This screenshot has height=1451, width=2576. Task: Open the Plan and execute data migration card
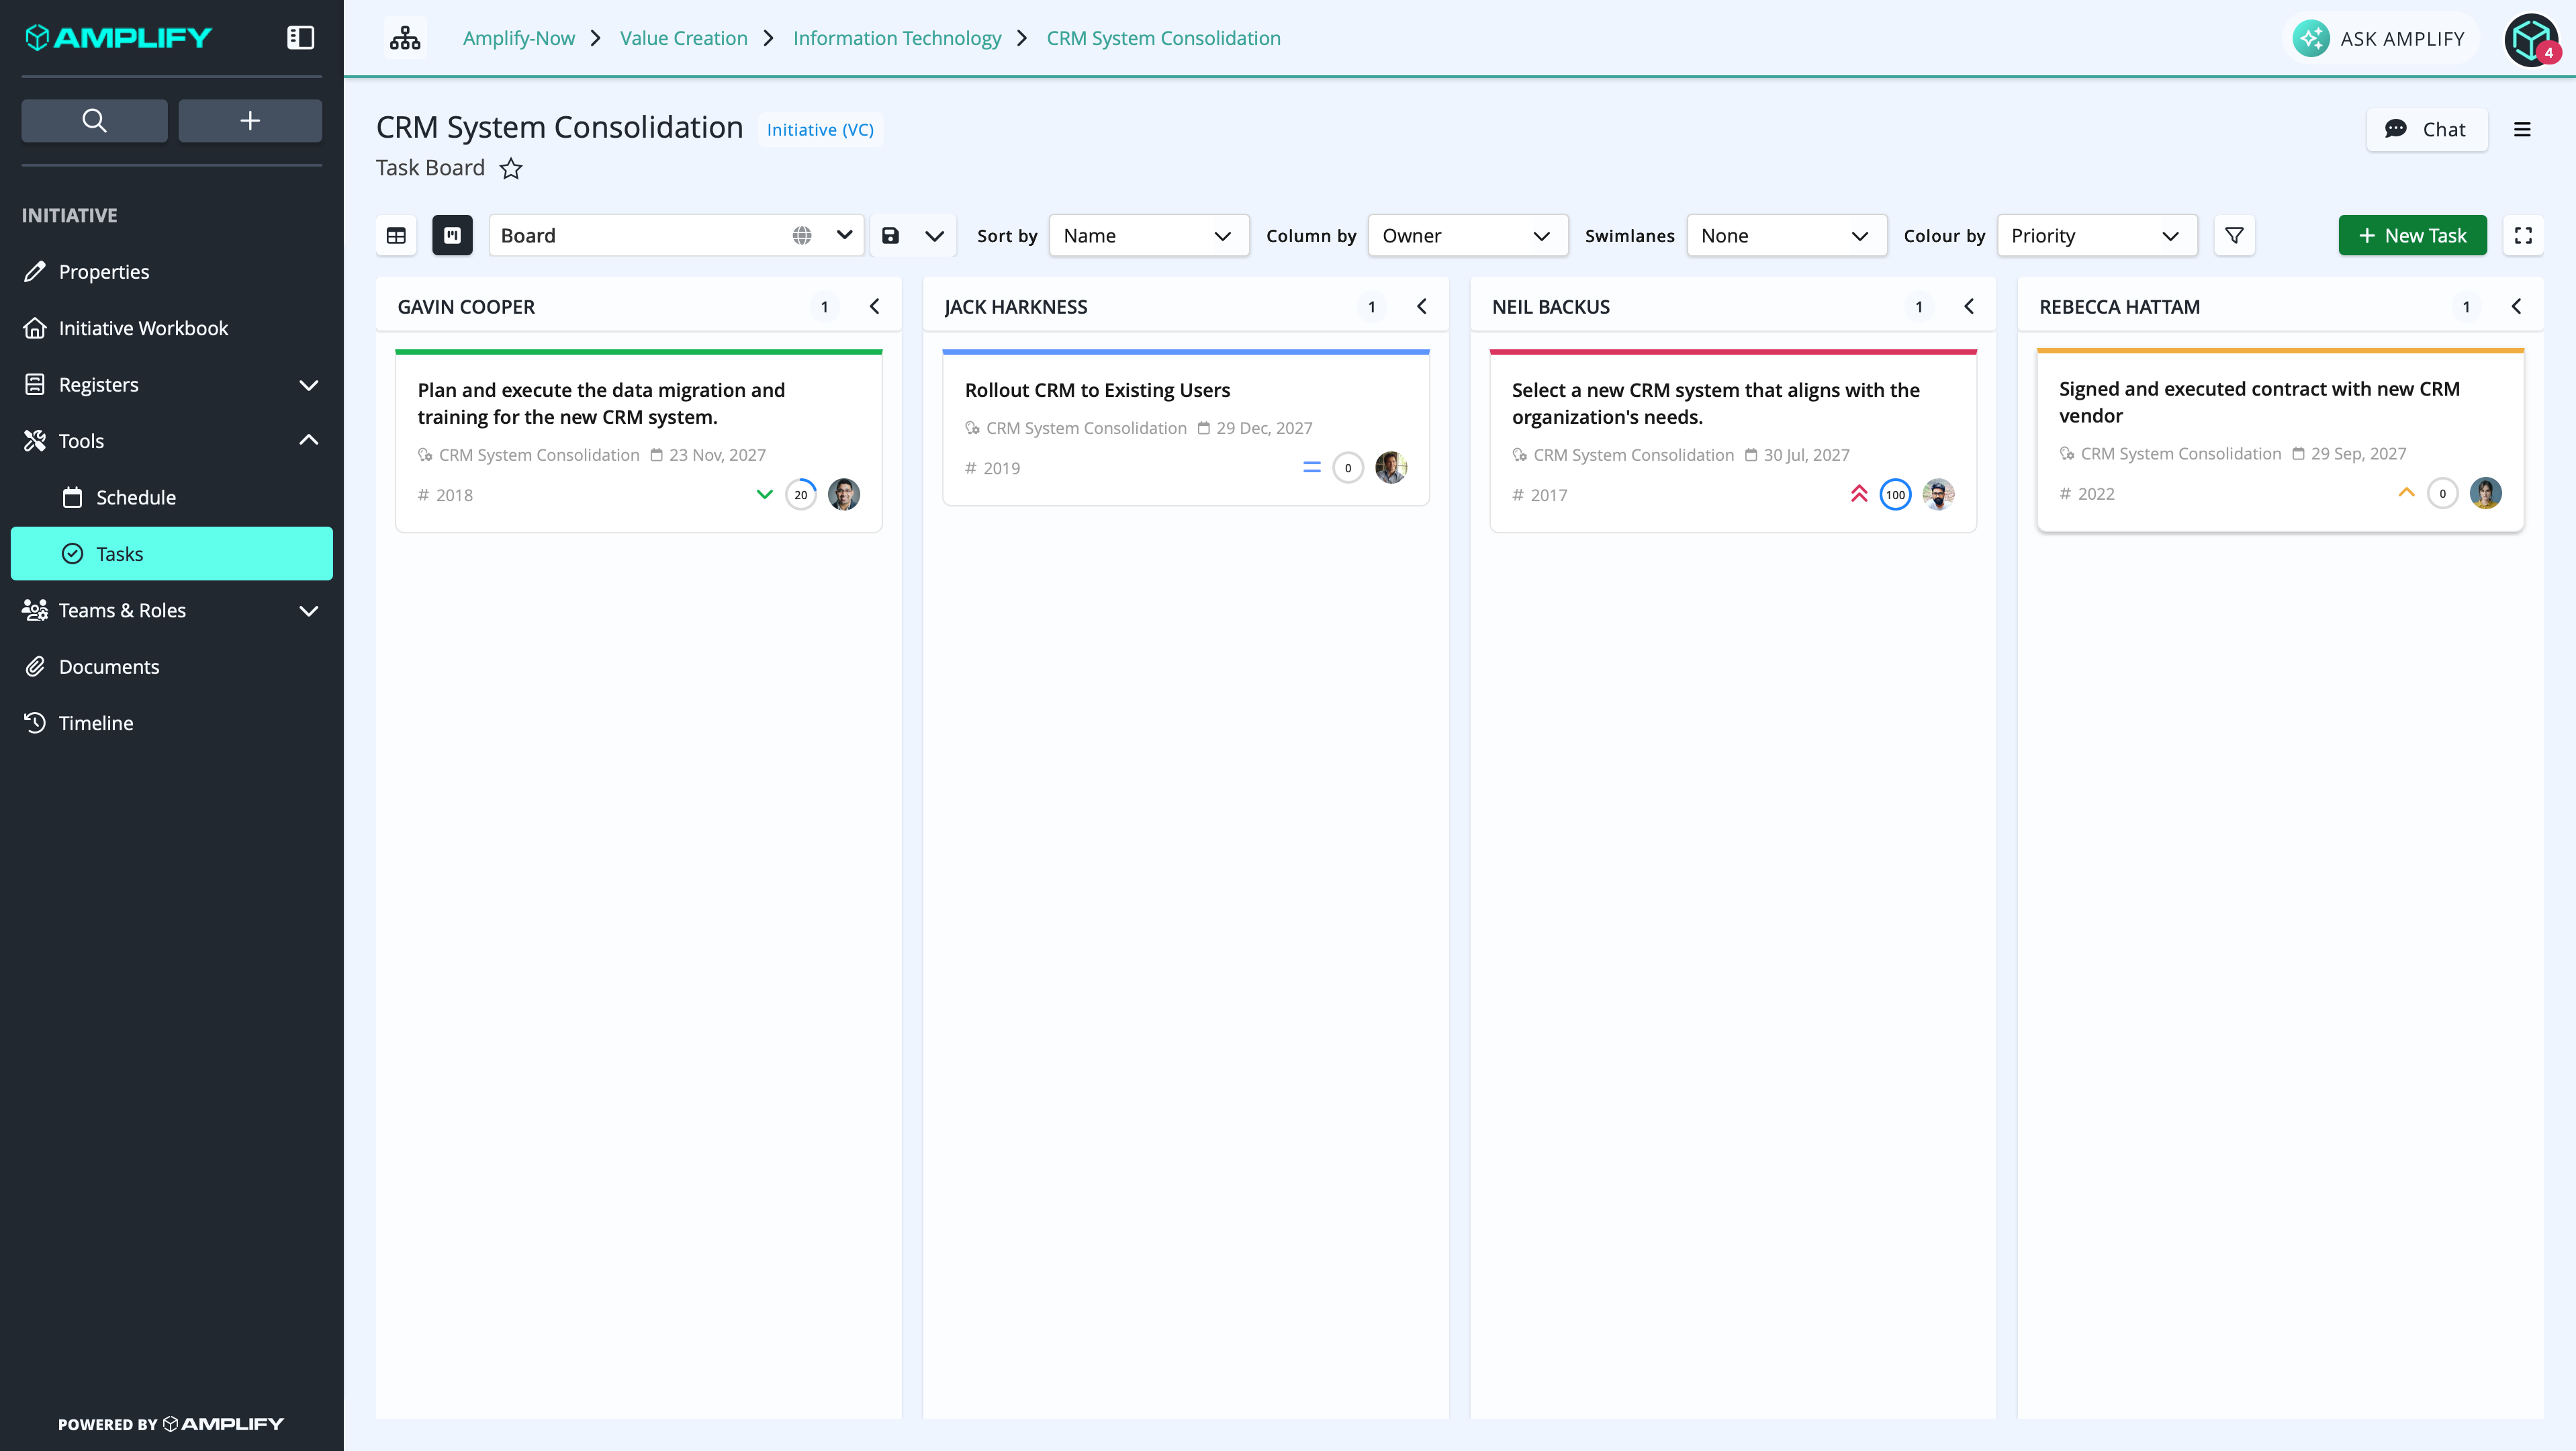pyautogui.click(x=638, y=441)
